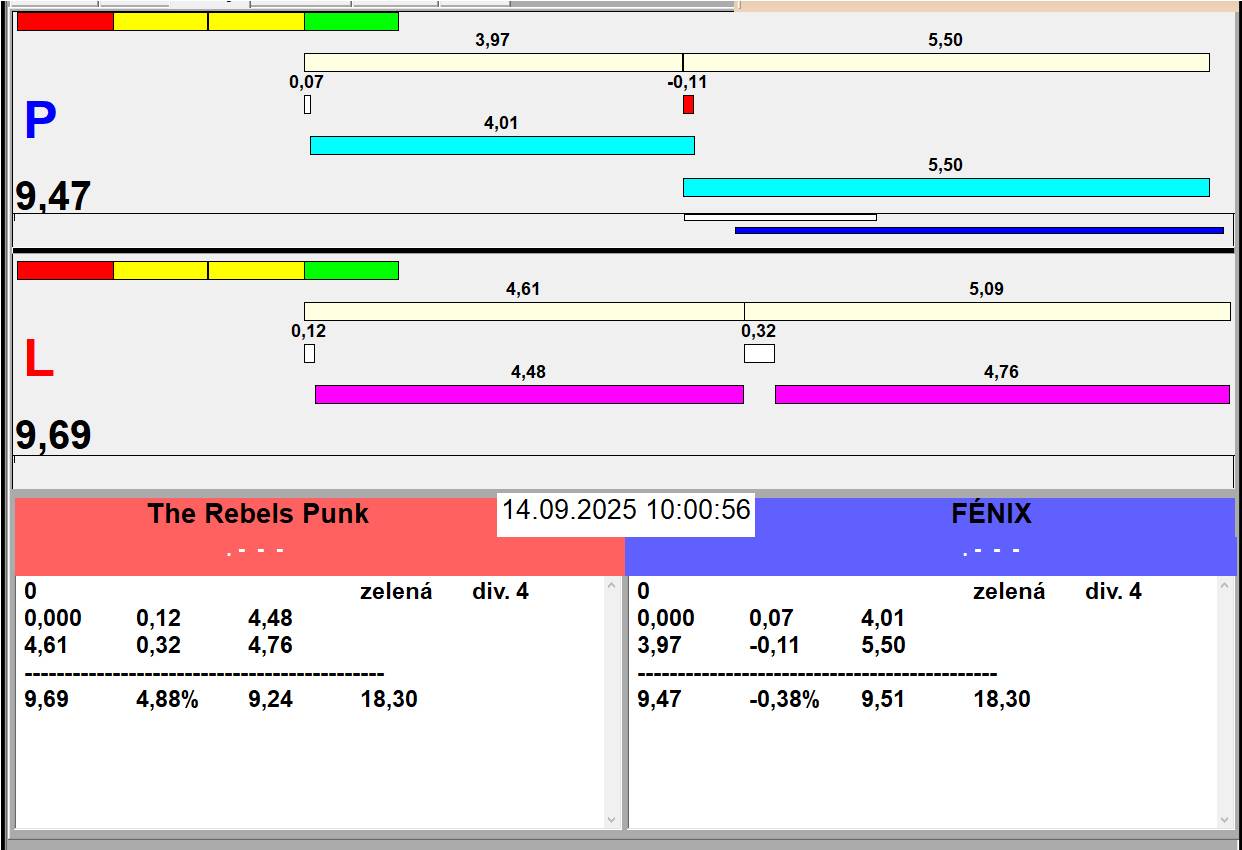Click the 4,88% value in Rebels Punk results
The height and width of the screenshot is (850, 1242).
point(167,700)
